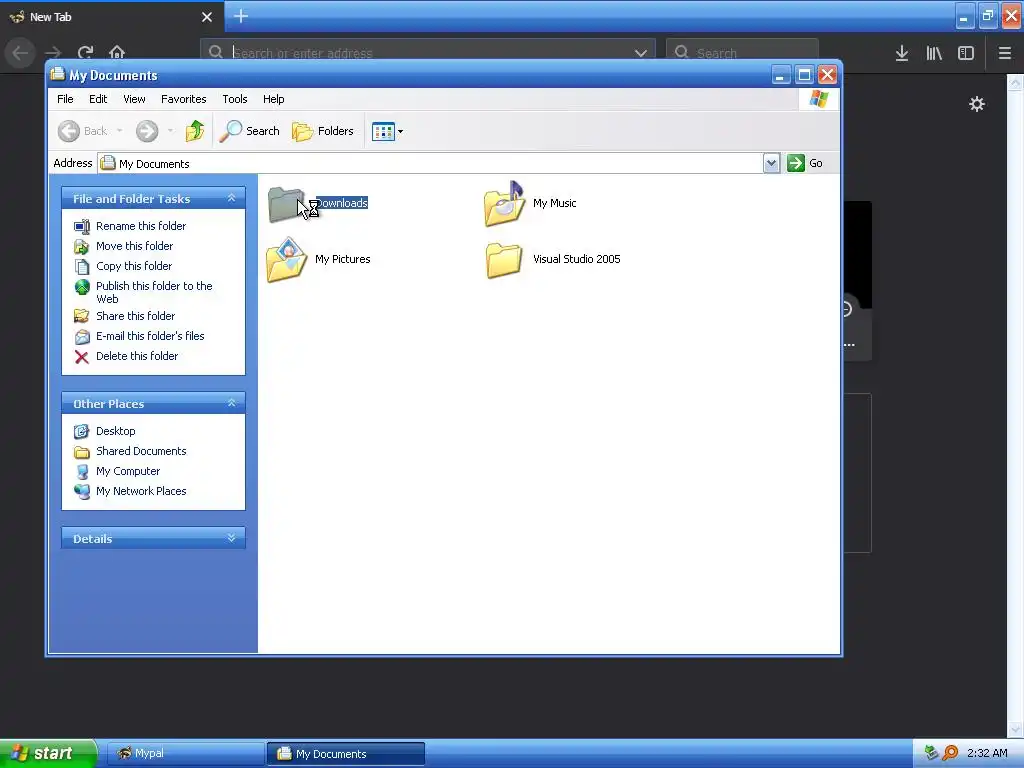Open the browser library icon

934,53
